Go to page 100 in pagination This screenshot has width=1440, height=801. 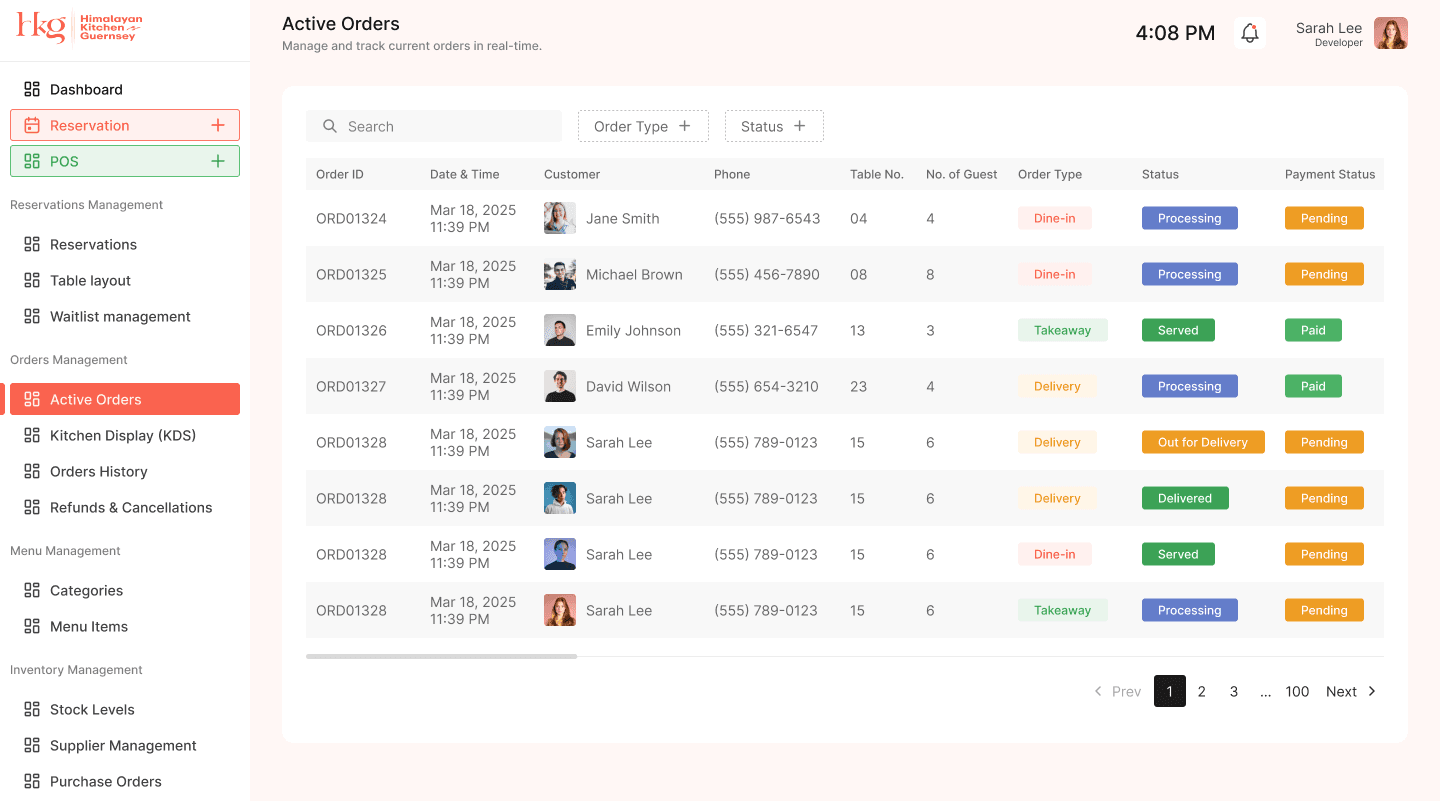tap(1297, 691)
